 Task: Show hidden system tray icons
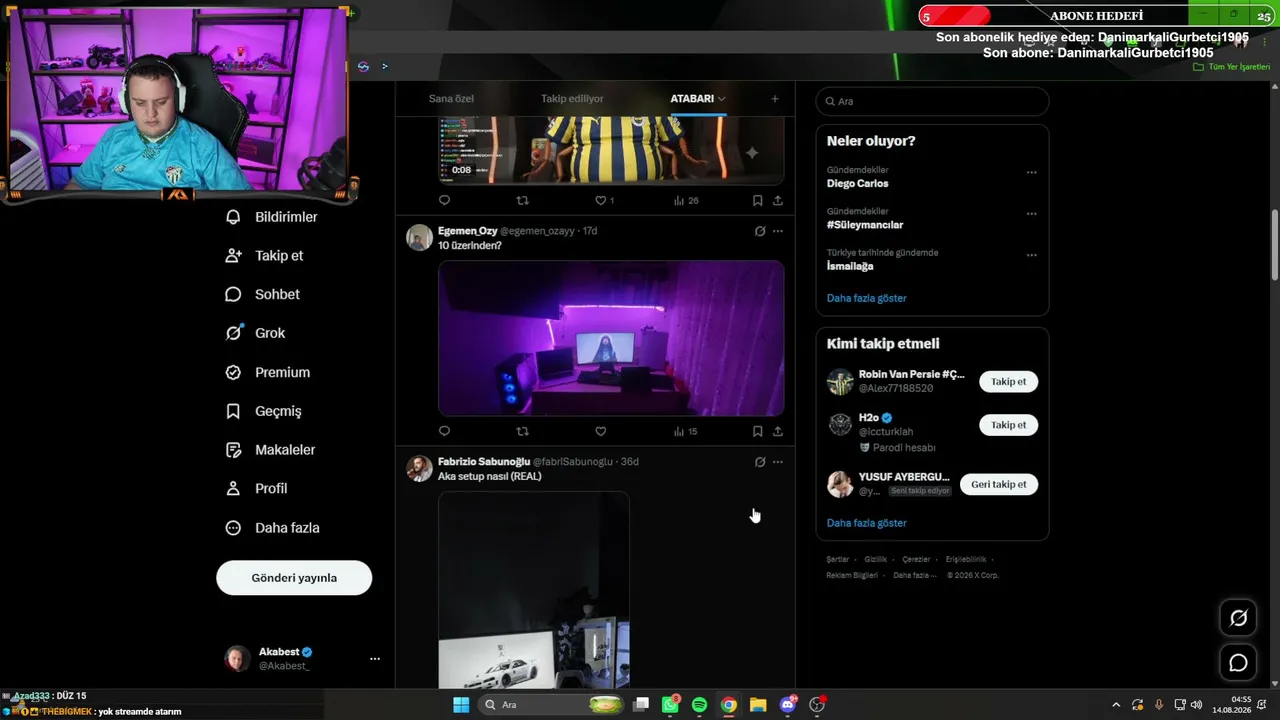click(1116, 705)
